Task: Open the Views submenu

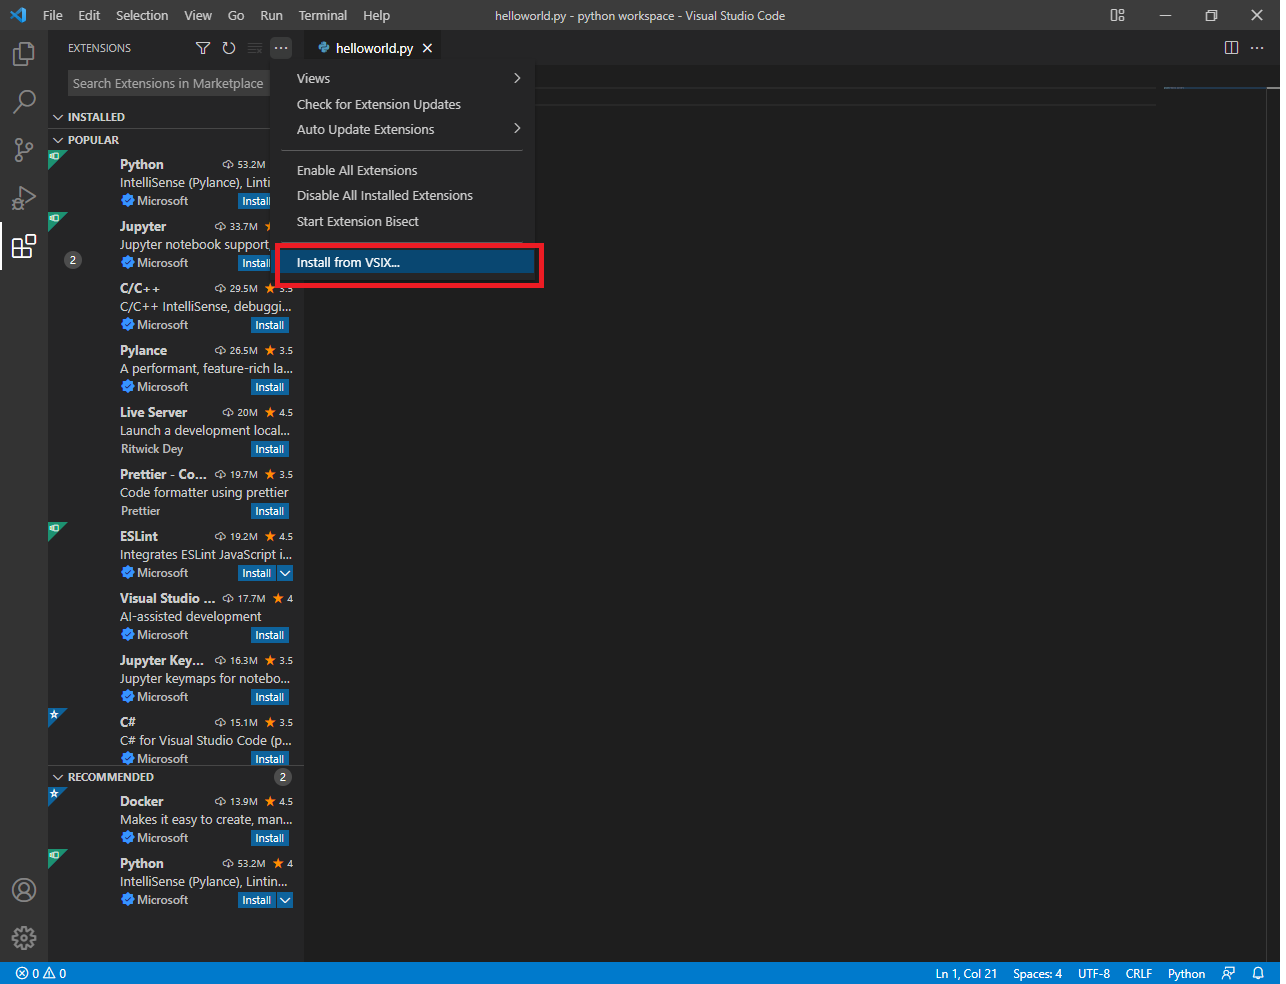Action: pos(408,78)
